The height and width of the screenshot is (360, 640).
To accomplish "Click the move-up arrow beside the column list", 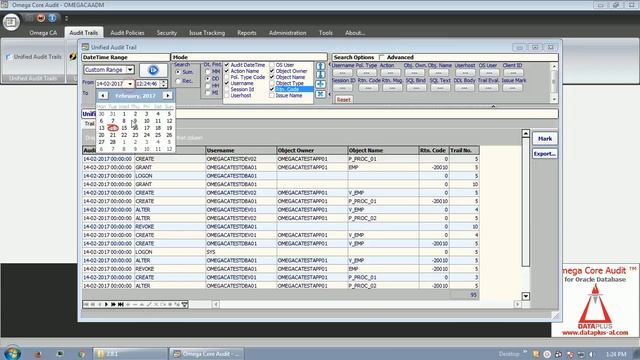I will (x=321, y=66).
